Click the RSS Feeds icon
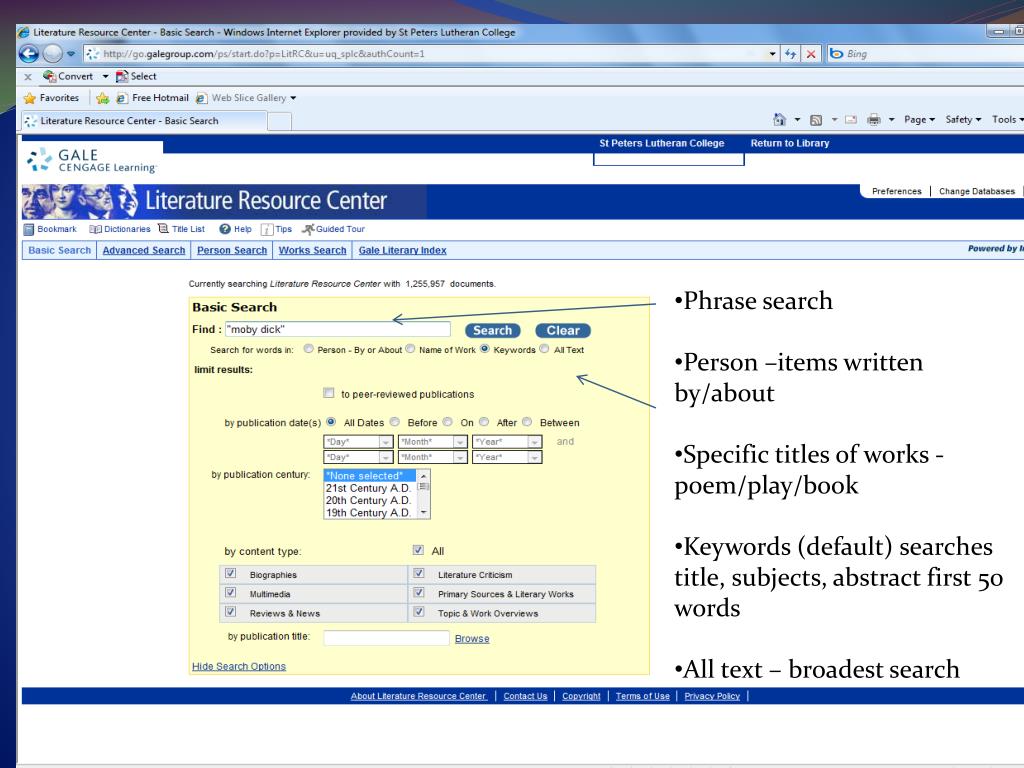Viewport: 1024px width, 768px height. [816, 120]
